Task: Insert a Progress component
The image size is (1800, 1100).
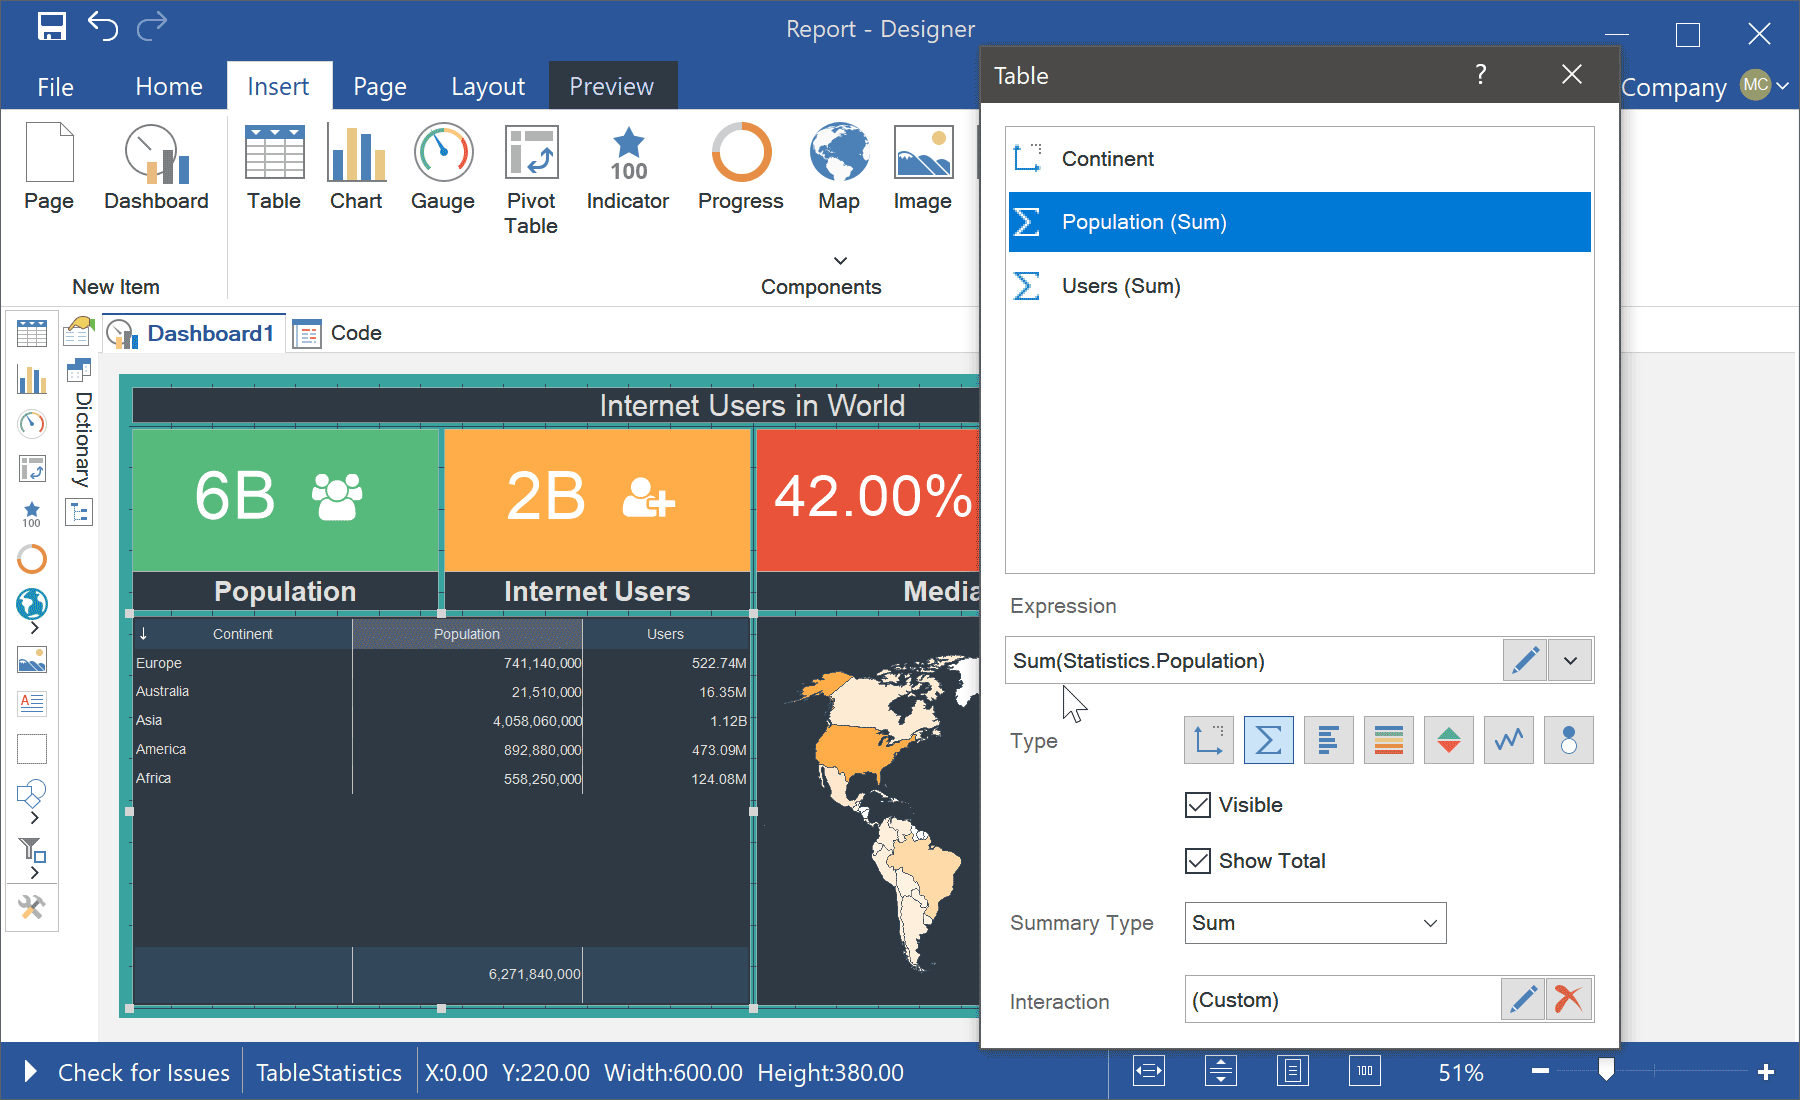Action: [x=741, y=167]
